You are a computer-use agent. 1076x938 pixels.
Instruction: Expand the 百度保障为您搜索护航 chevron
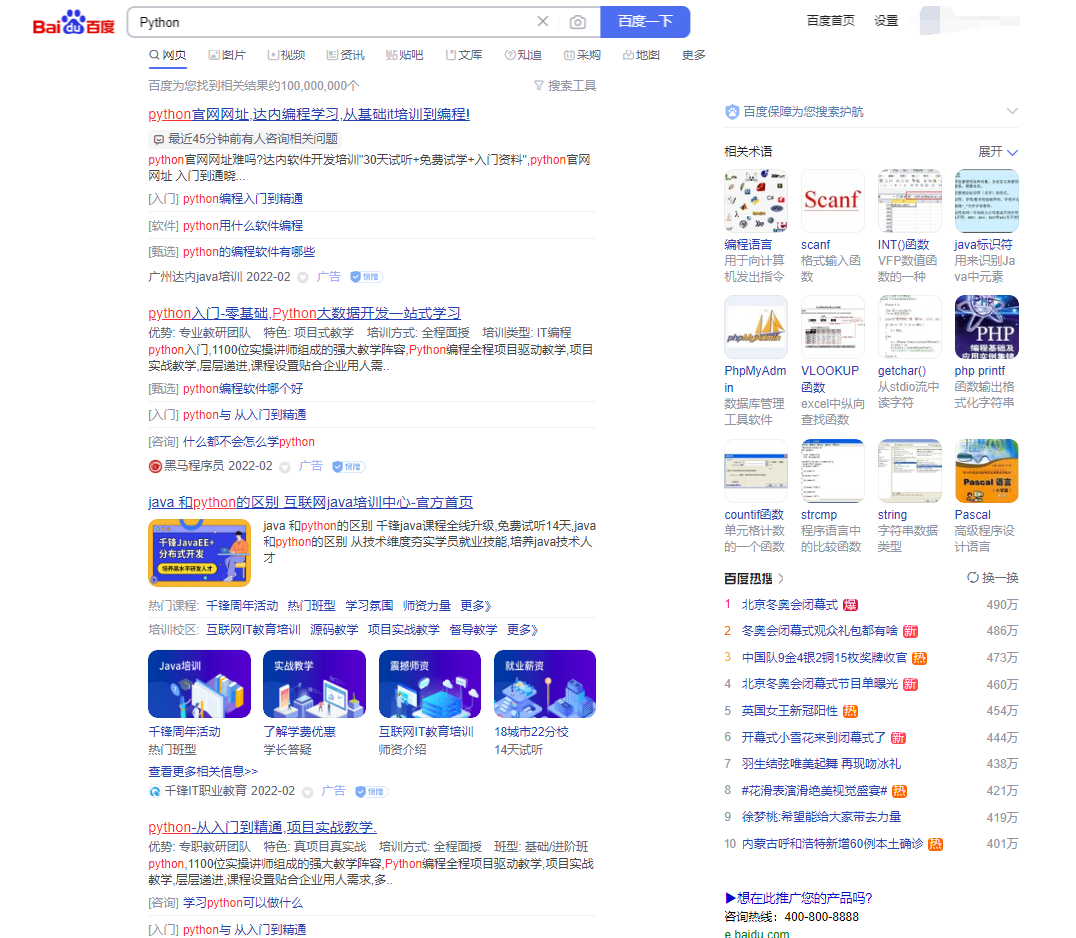click(1012, 111)
